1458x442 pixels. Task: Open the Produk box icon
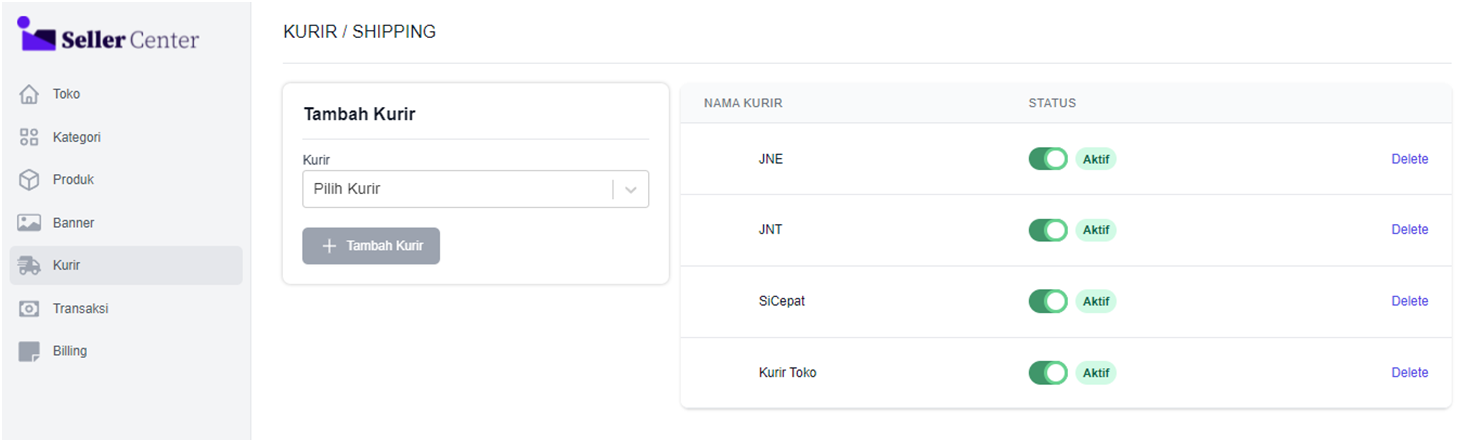pyautogui.click(x=29, y=180)
